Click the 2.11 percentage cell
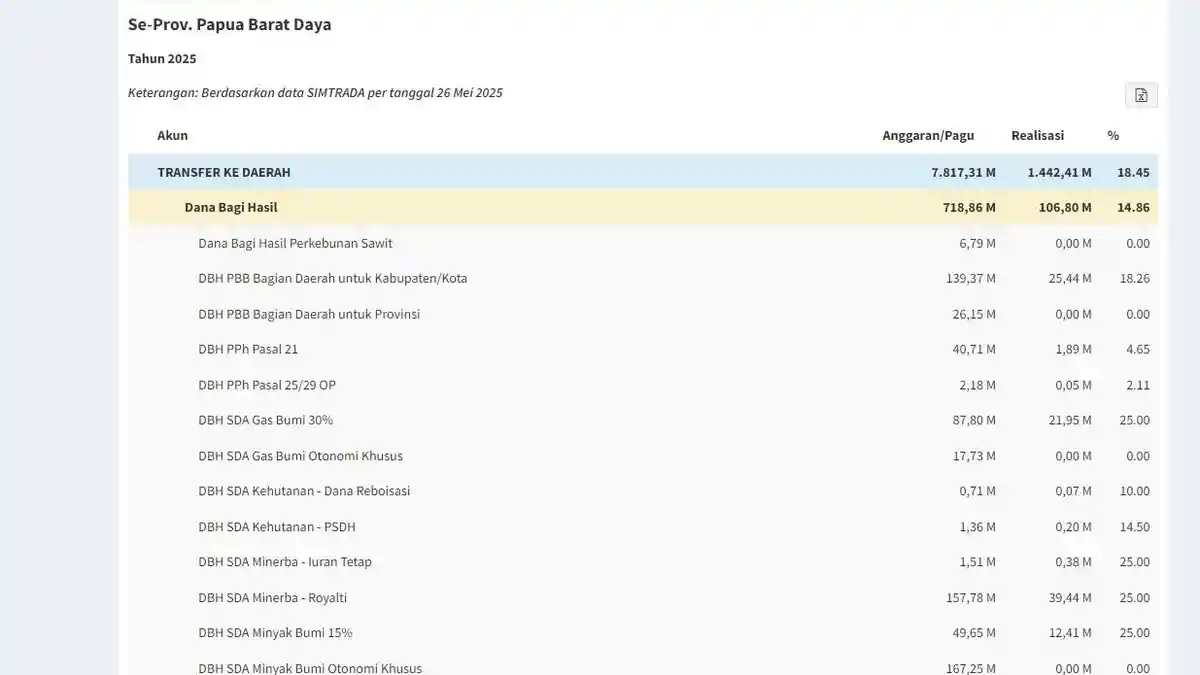 (1137, 385)
